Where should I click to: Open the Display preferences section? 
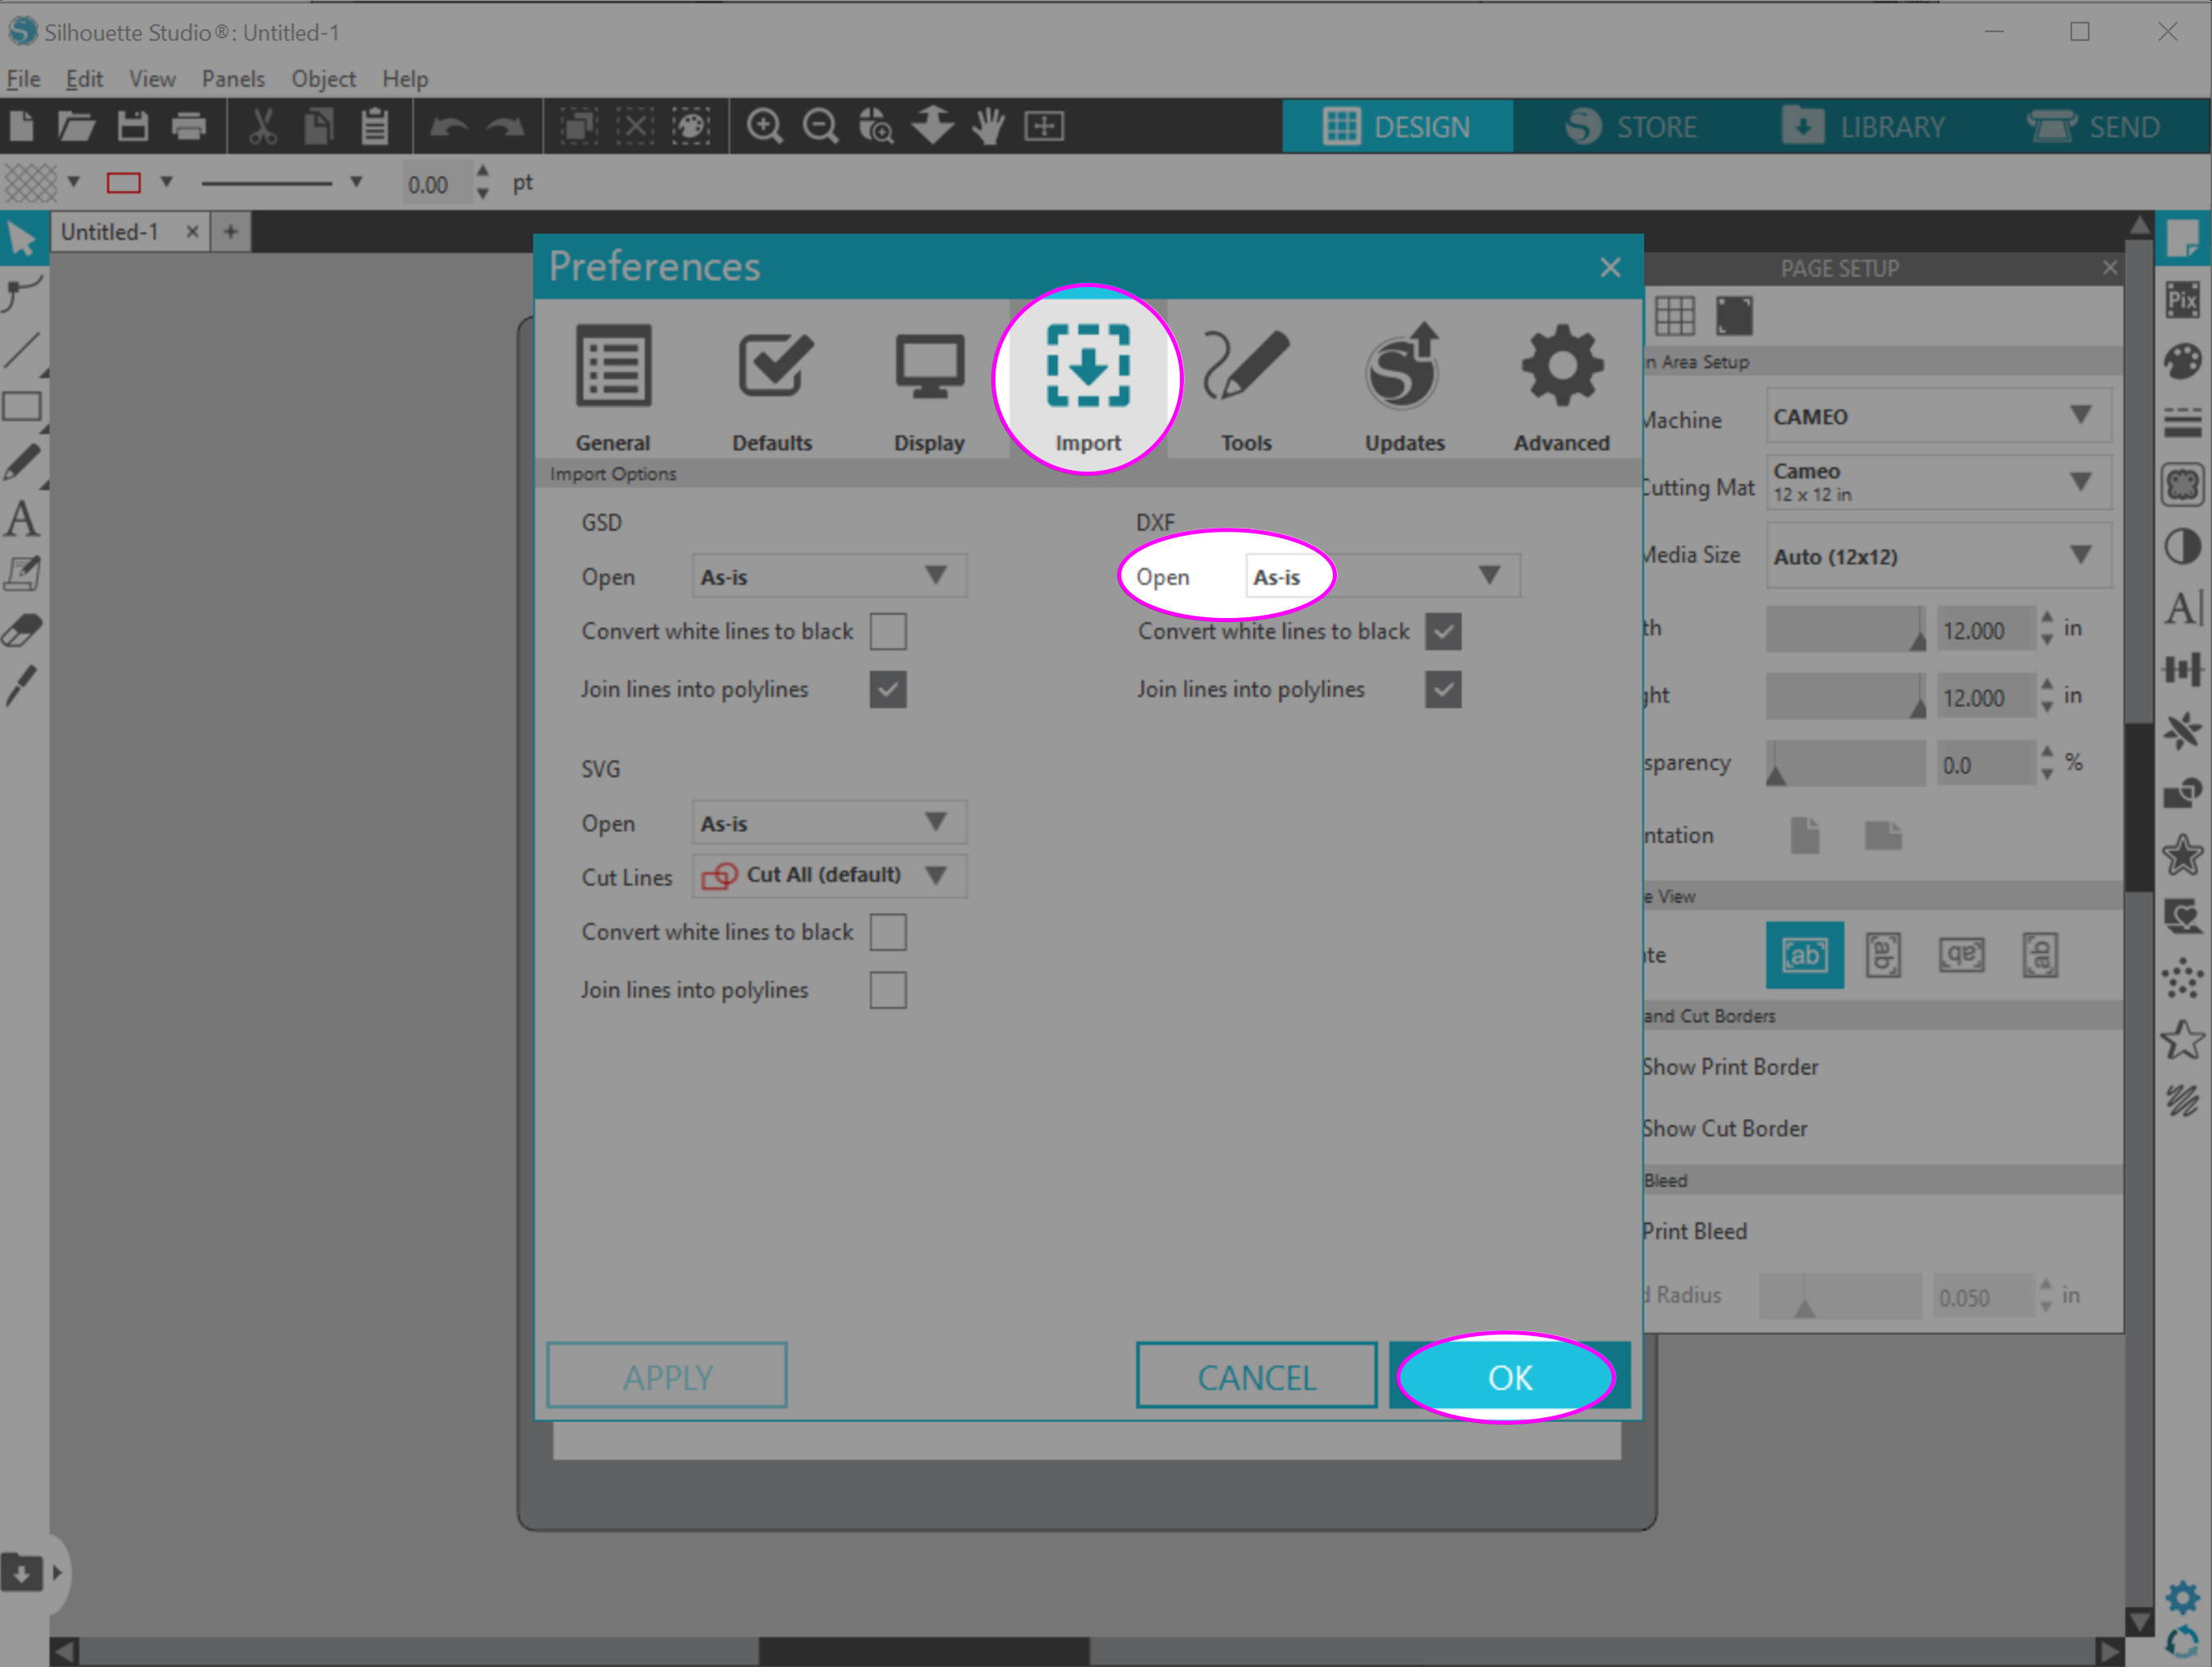[x=929, y=387]
